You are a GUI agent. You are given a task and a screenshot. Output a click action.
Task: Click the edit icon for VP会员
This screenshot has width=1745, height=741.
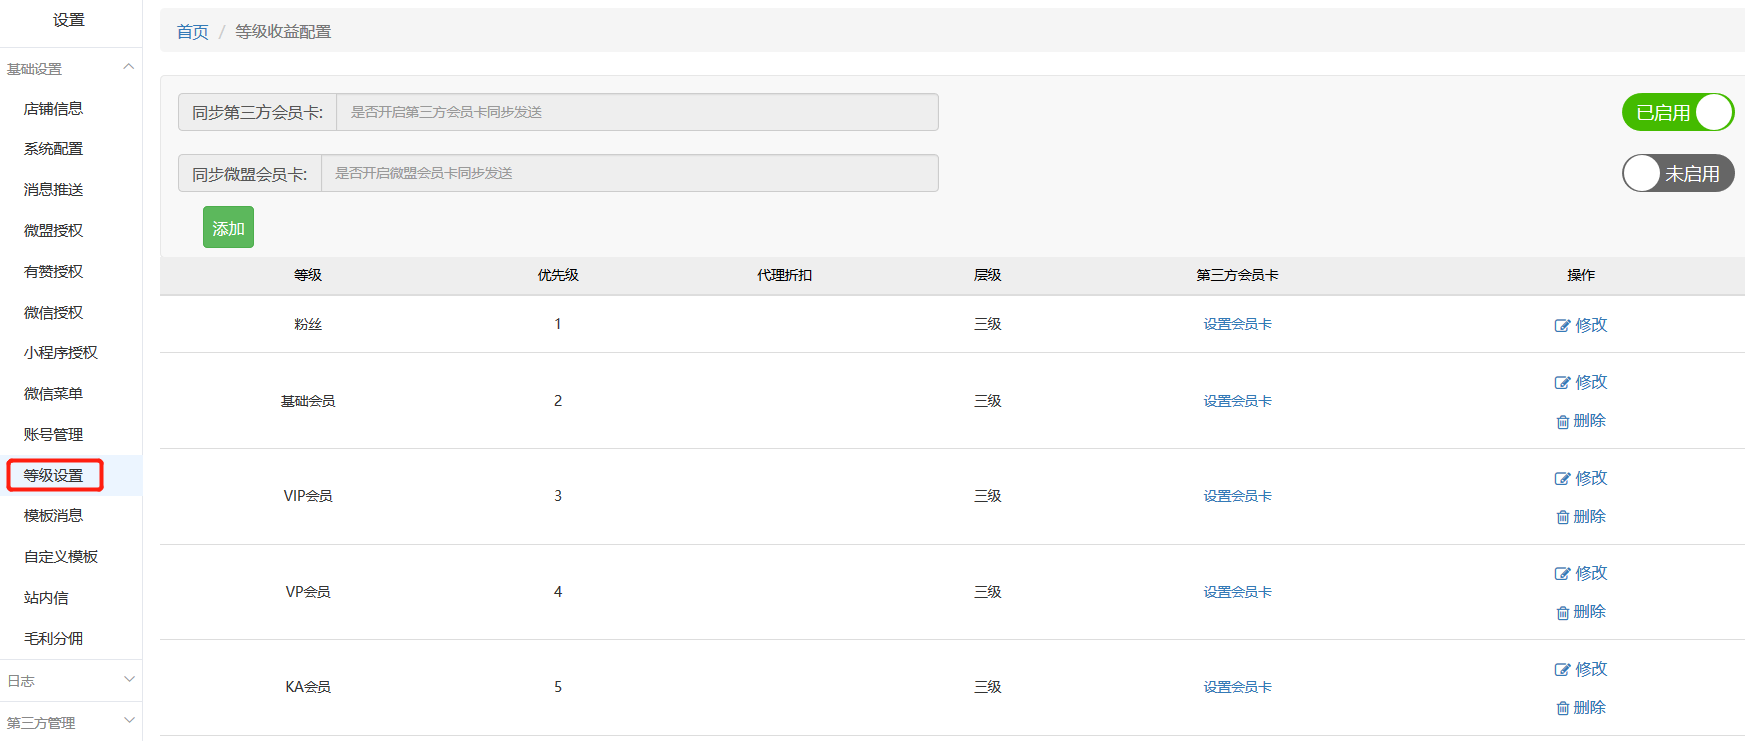[1562, 574]
